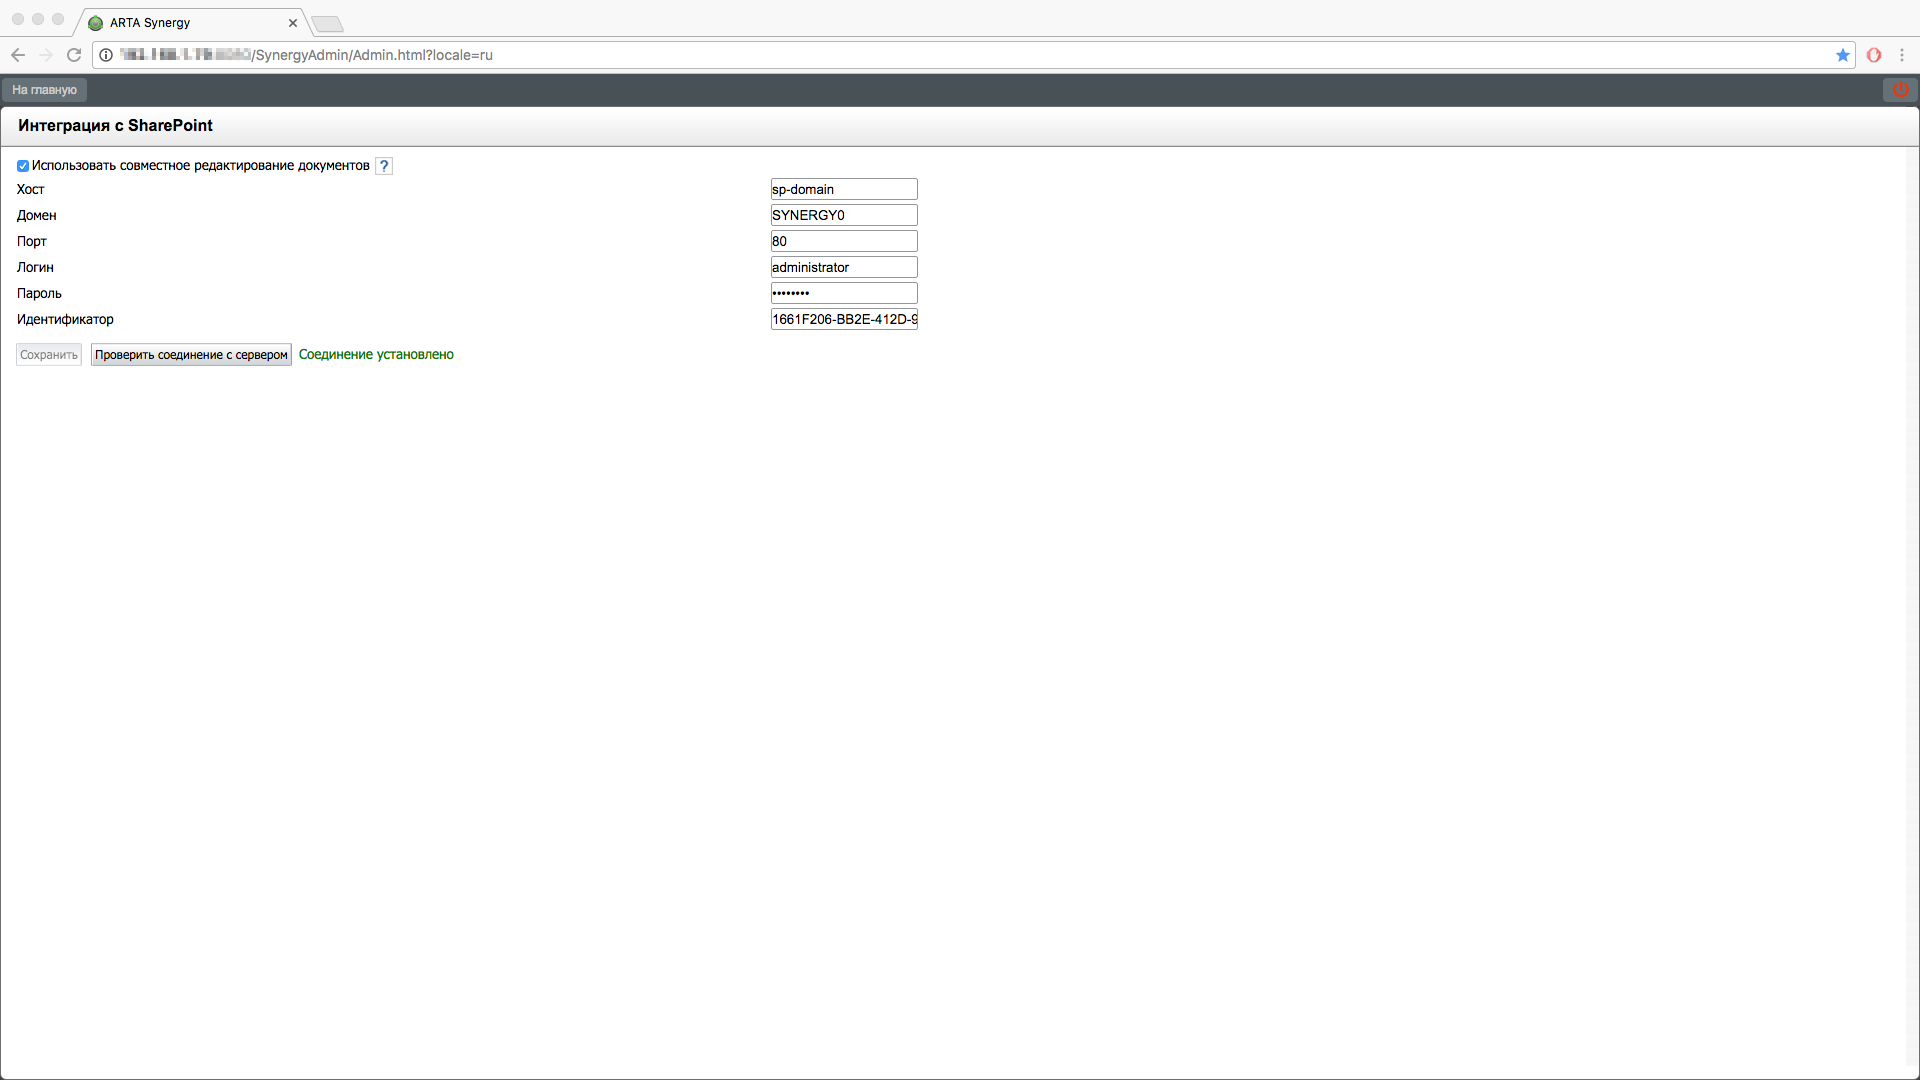The height and width of the screenshot is (1080, 1920).
Task: Focus the Хост input field
Action: pos(844,189)
